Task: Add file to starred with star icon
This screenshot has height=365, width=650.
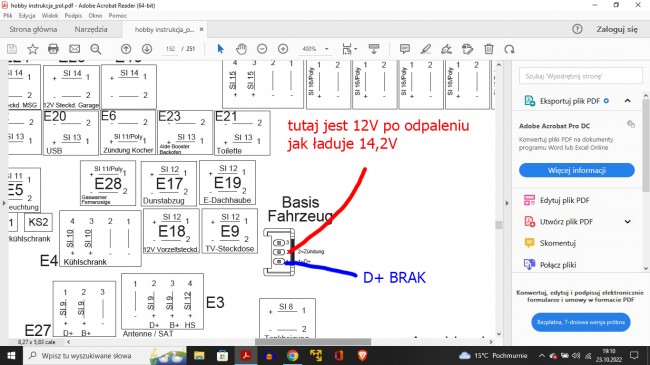Action: tap(32, 49)
